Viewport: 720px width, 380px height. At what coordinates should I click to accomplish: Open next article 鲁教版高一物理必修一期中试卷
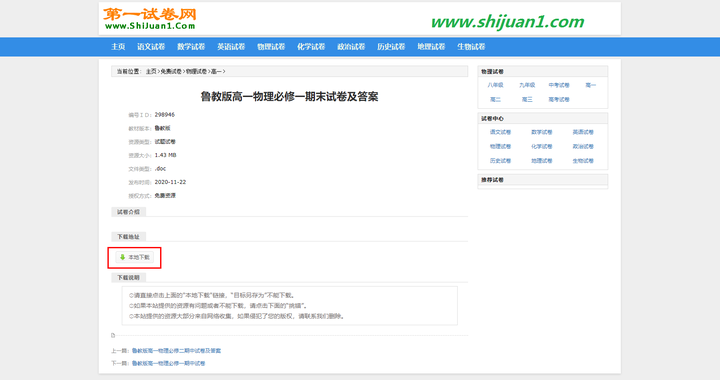[x=169, y=363]
